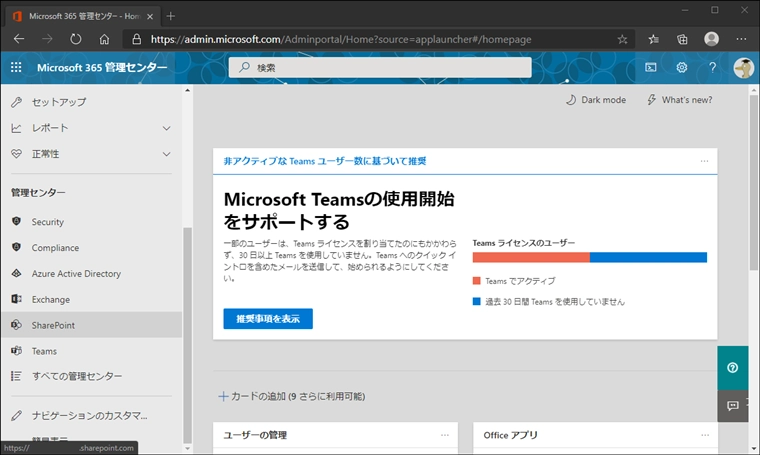Open new browser tab plus button
The height and width of the screenshot is (455, 760).
(x=170, y=16)
